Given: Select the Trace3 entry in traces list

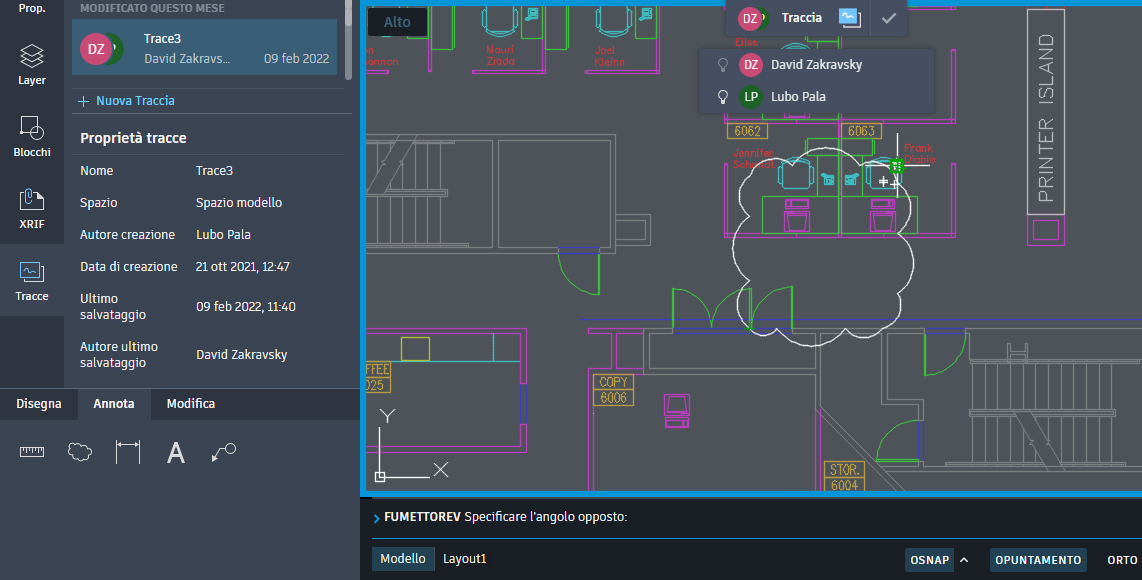Looking at the screenshot, I should [x=205, y=47].
